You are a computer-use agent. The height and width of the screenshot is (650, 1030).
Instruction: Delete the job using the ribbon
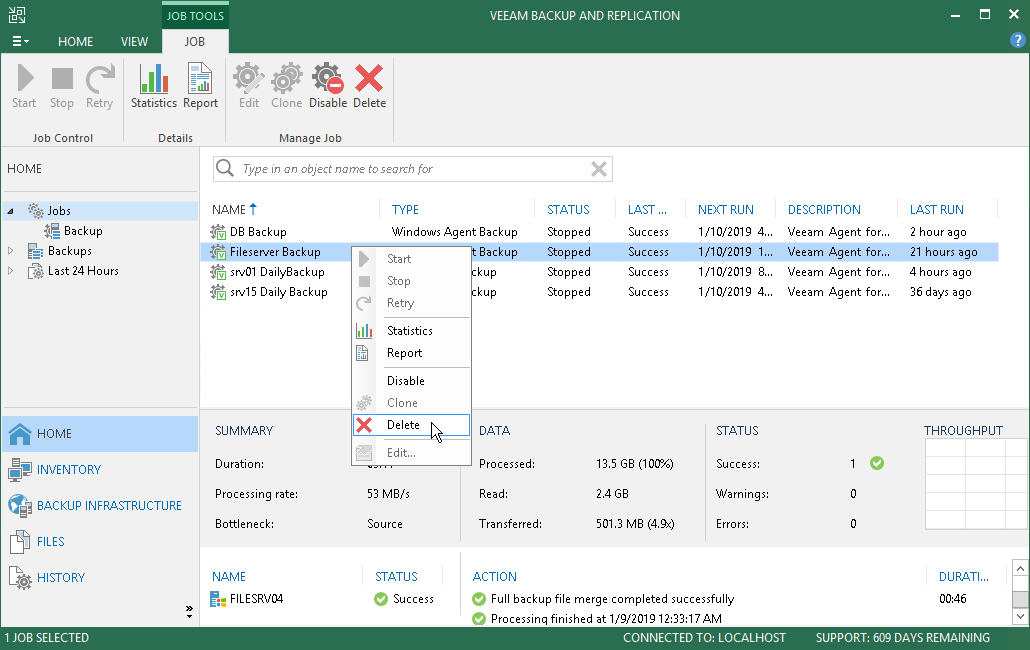369,86
